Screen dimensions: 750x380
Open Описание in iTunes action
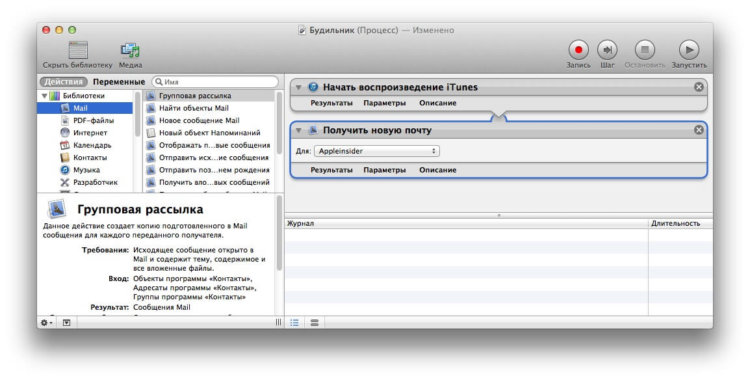point(438,103)
